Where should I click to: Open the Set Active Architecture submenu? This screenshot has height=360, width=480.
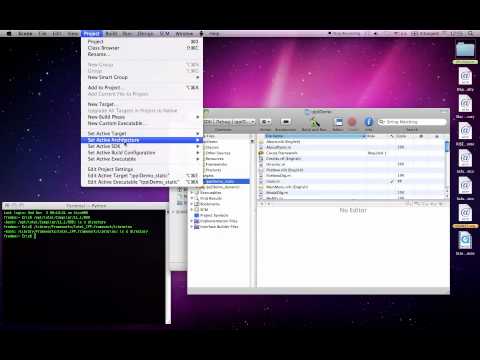143,140
